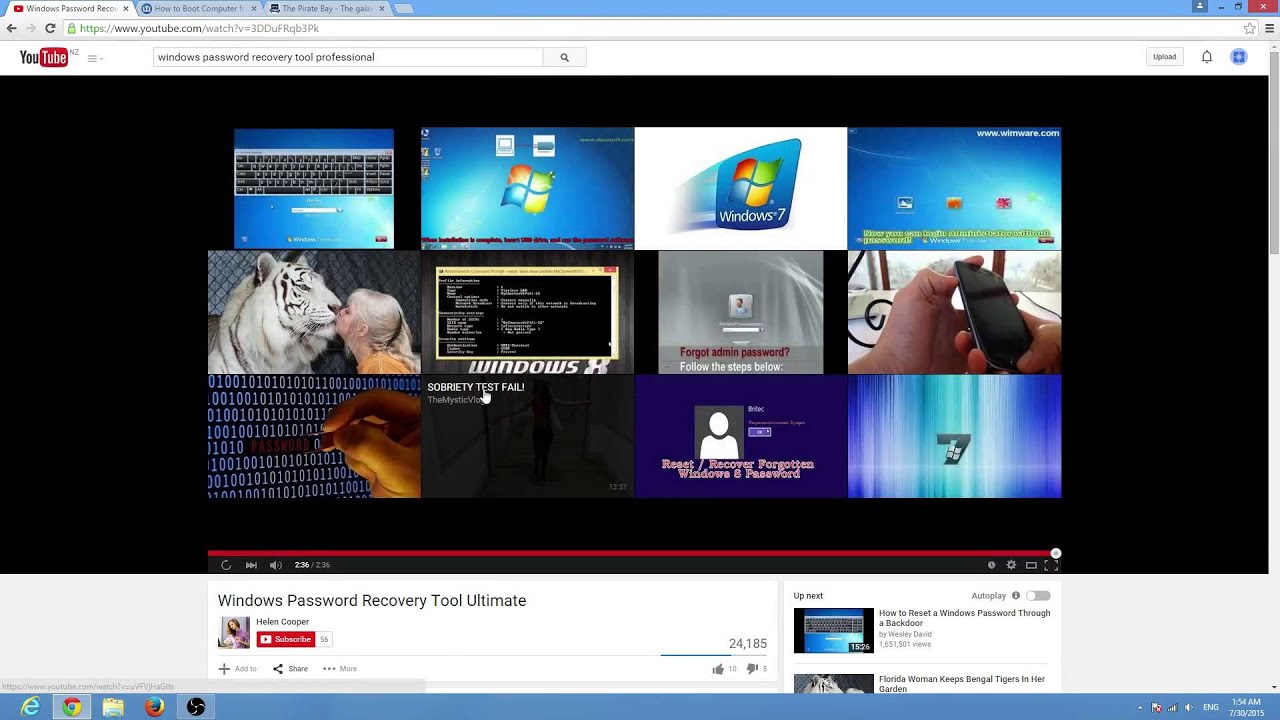
Task: Toggle the Autoplay switch
Action: point(1038,596)
